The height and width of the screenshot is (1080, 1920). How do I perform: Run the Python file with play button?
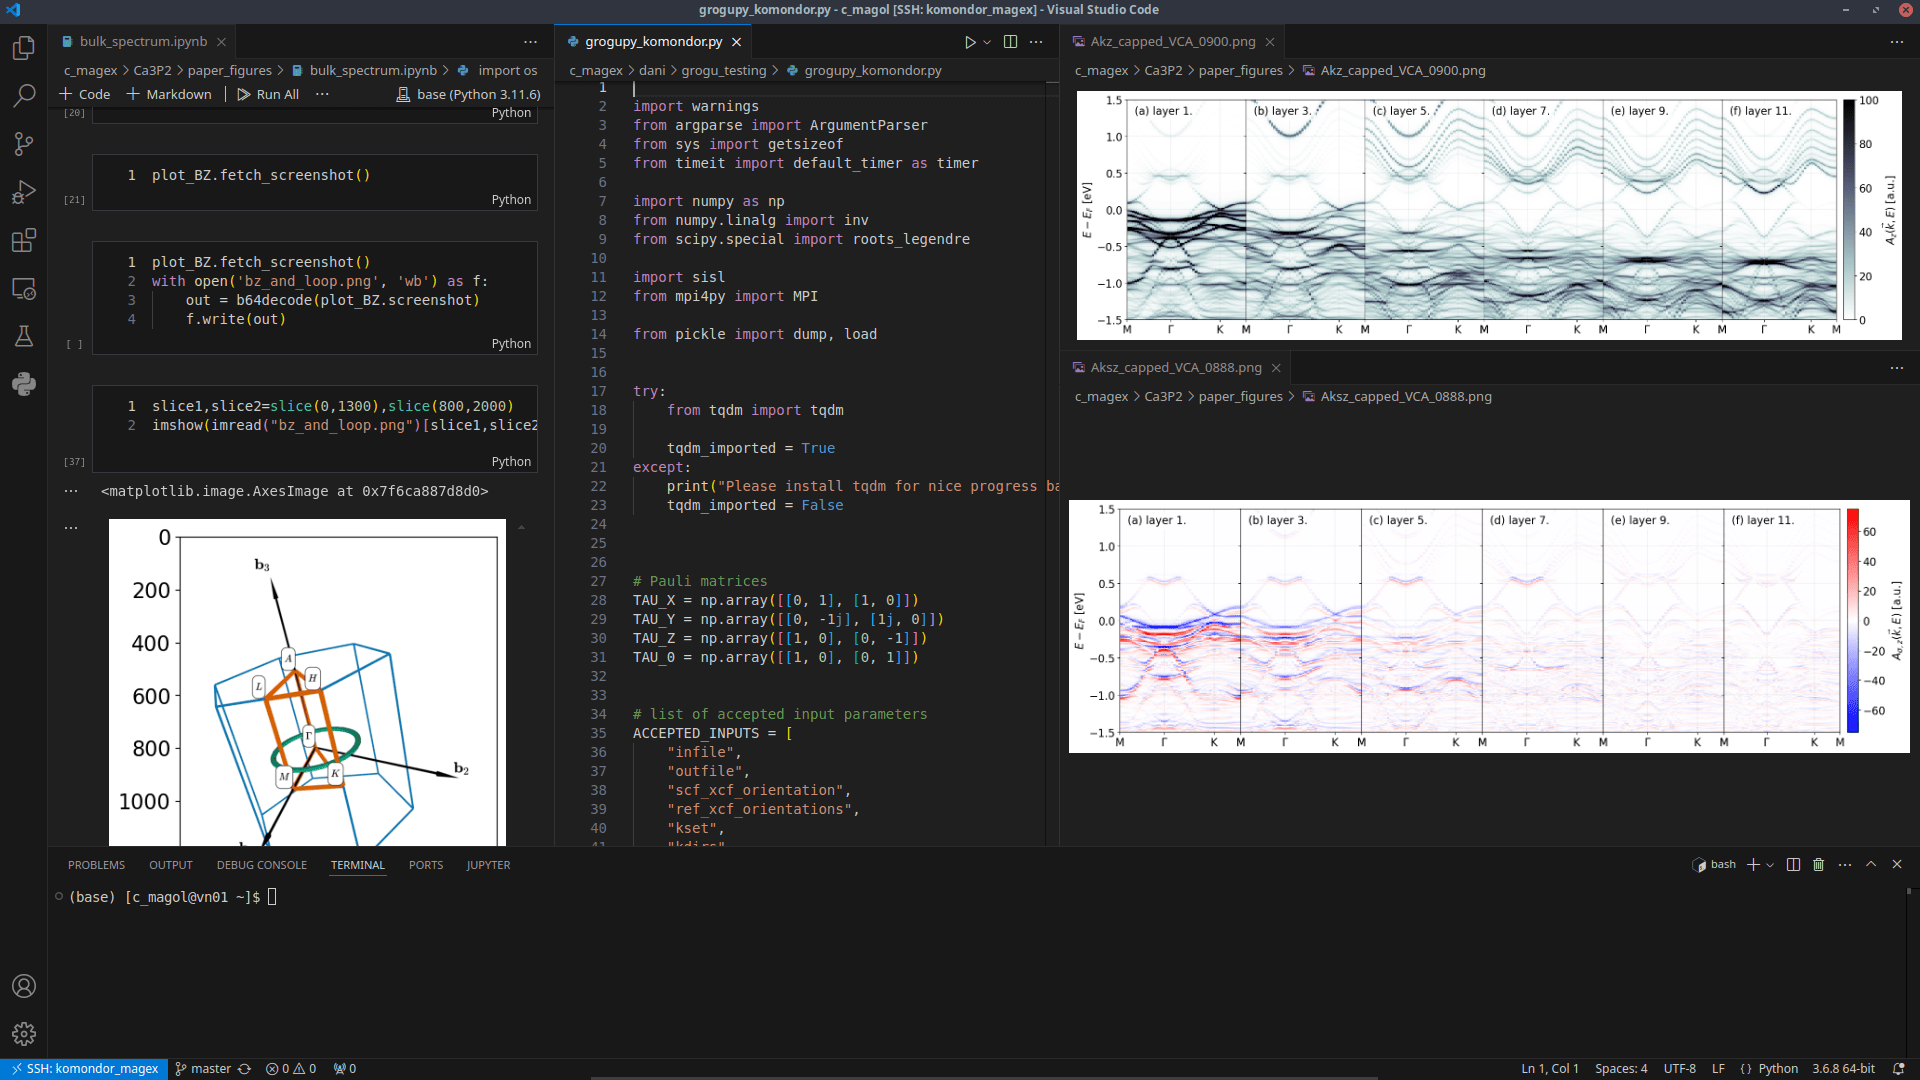[x=969, y=42]
